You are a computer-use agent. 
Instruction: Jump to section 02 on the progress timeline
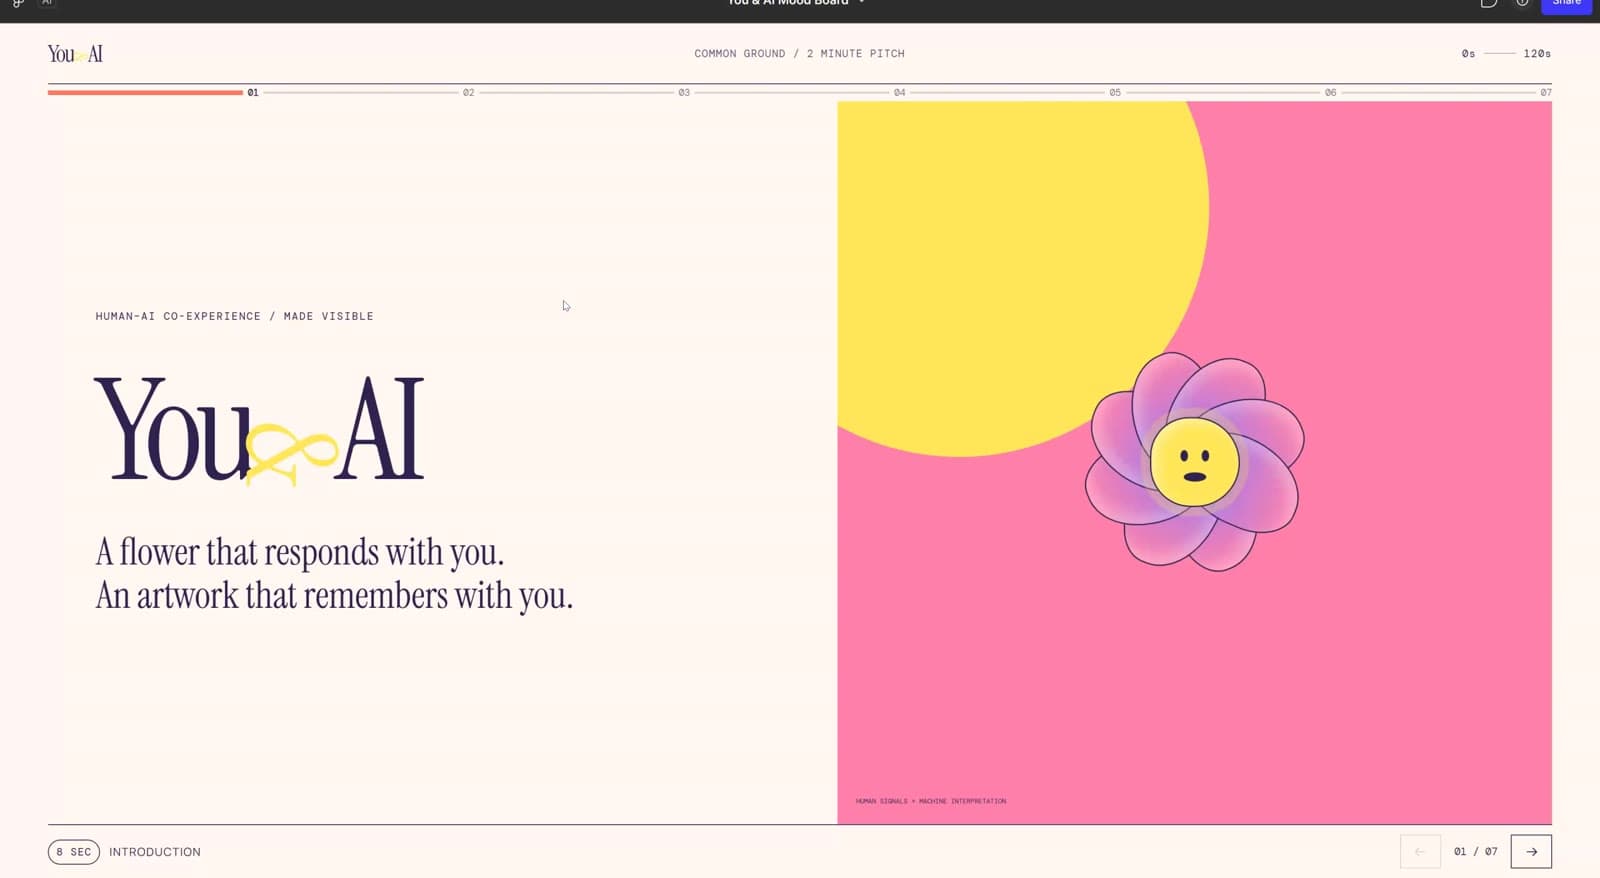[x=468, y=92]
